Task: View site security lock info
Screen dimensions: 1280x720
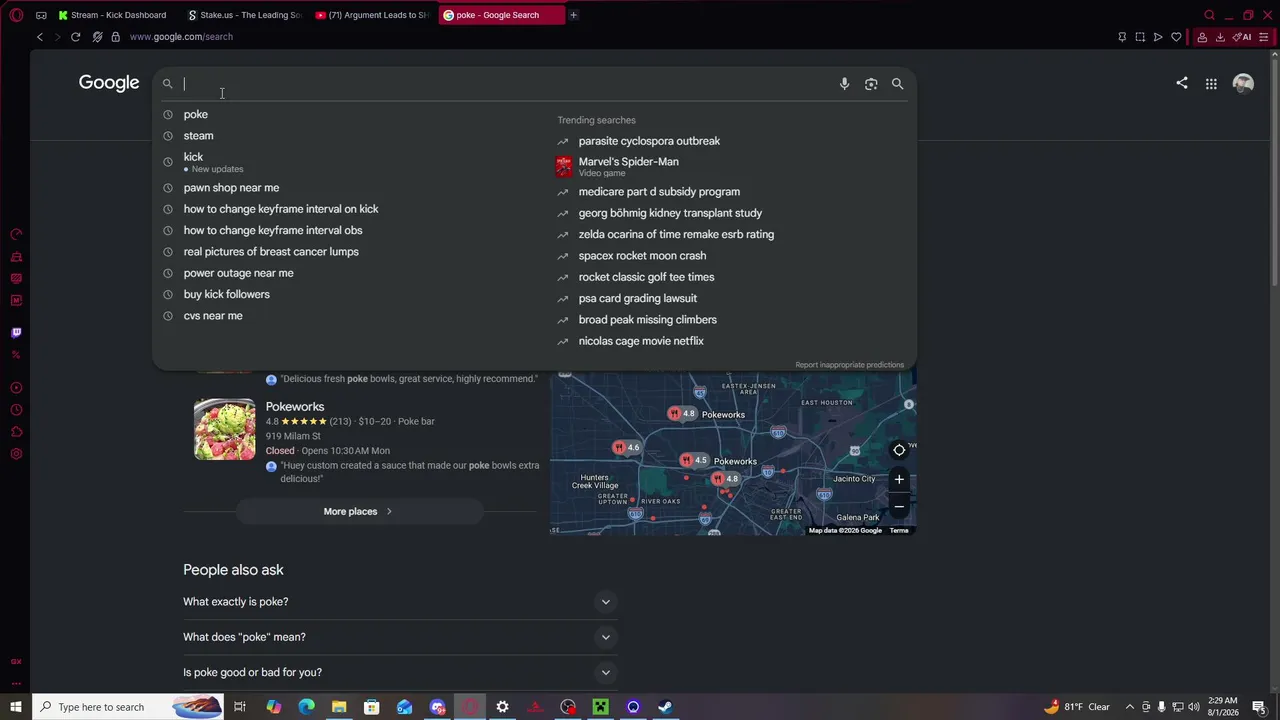Action: point(116,37)
